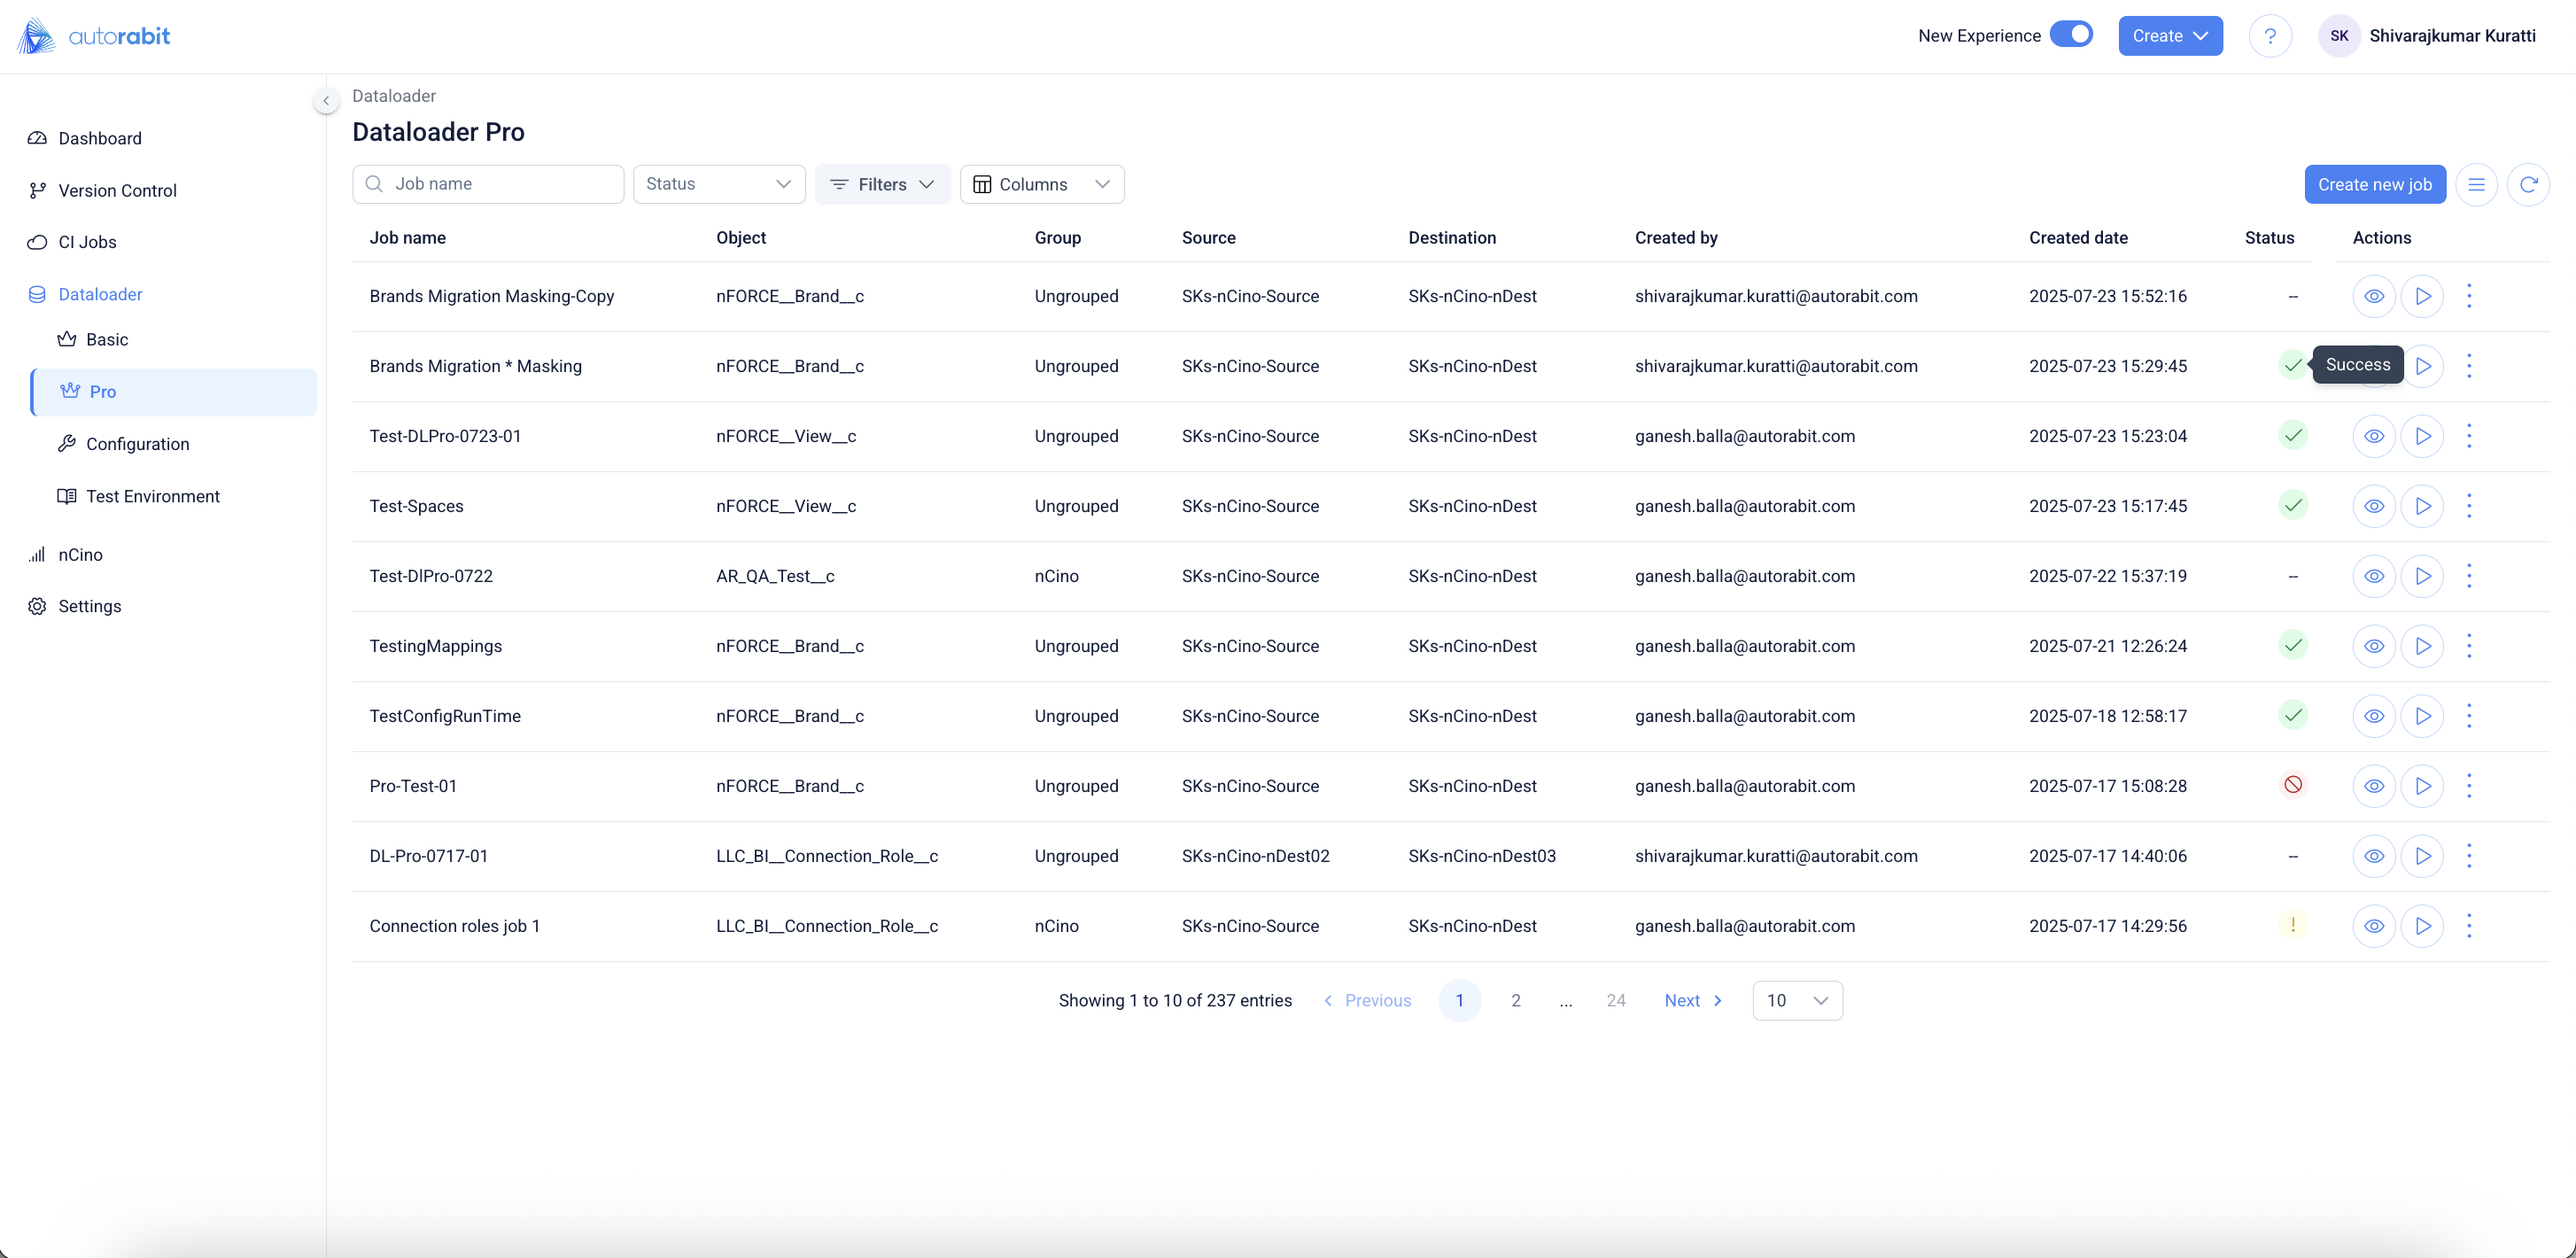Image resolution: width=2576 pixels, height=1258 pixels.
Task: Go to the Next page link
Action: [1692, 1000]
